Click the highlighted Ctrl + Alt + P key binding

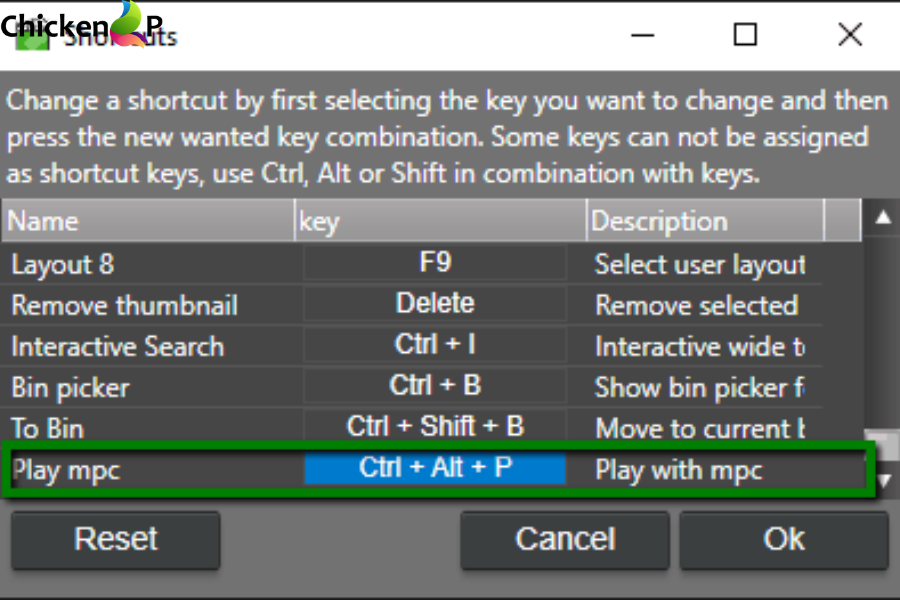pyautogui.click(x=435, y=469)
